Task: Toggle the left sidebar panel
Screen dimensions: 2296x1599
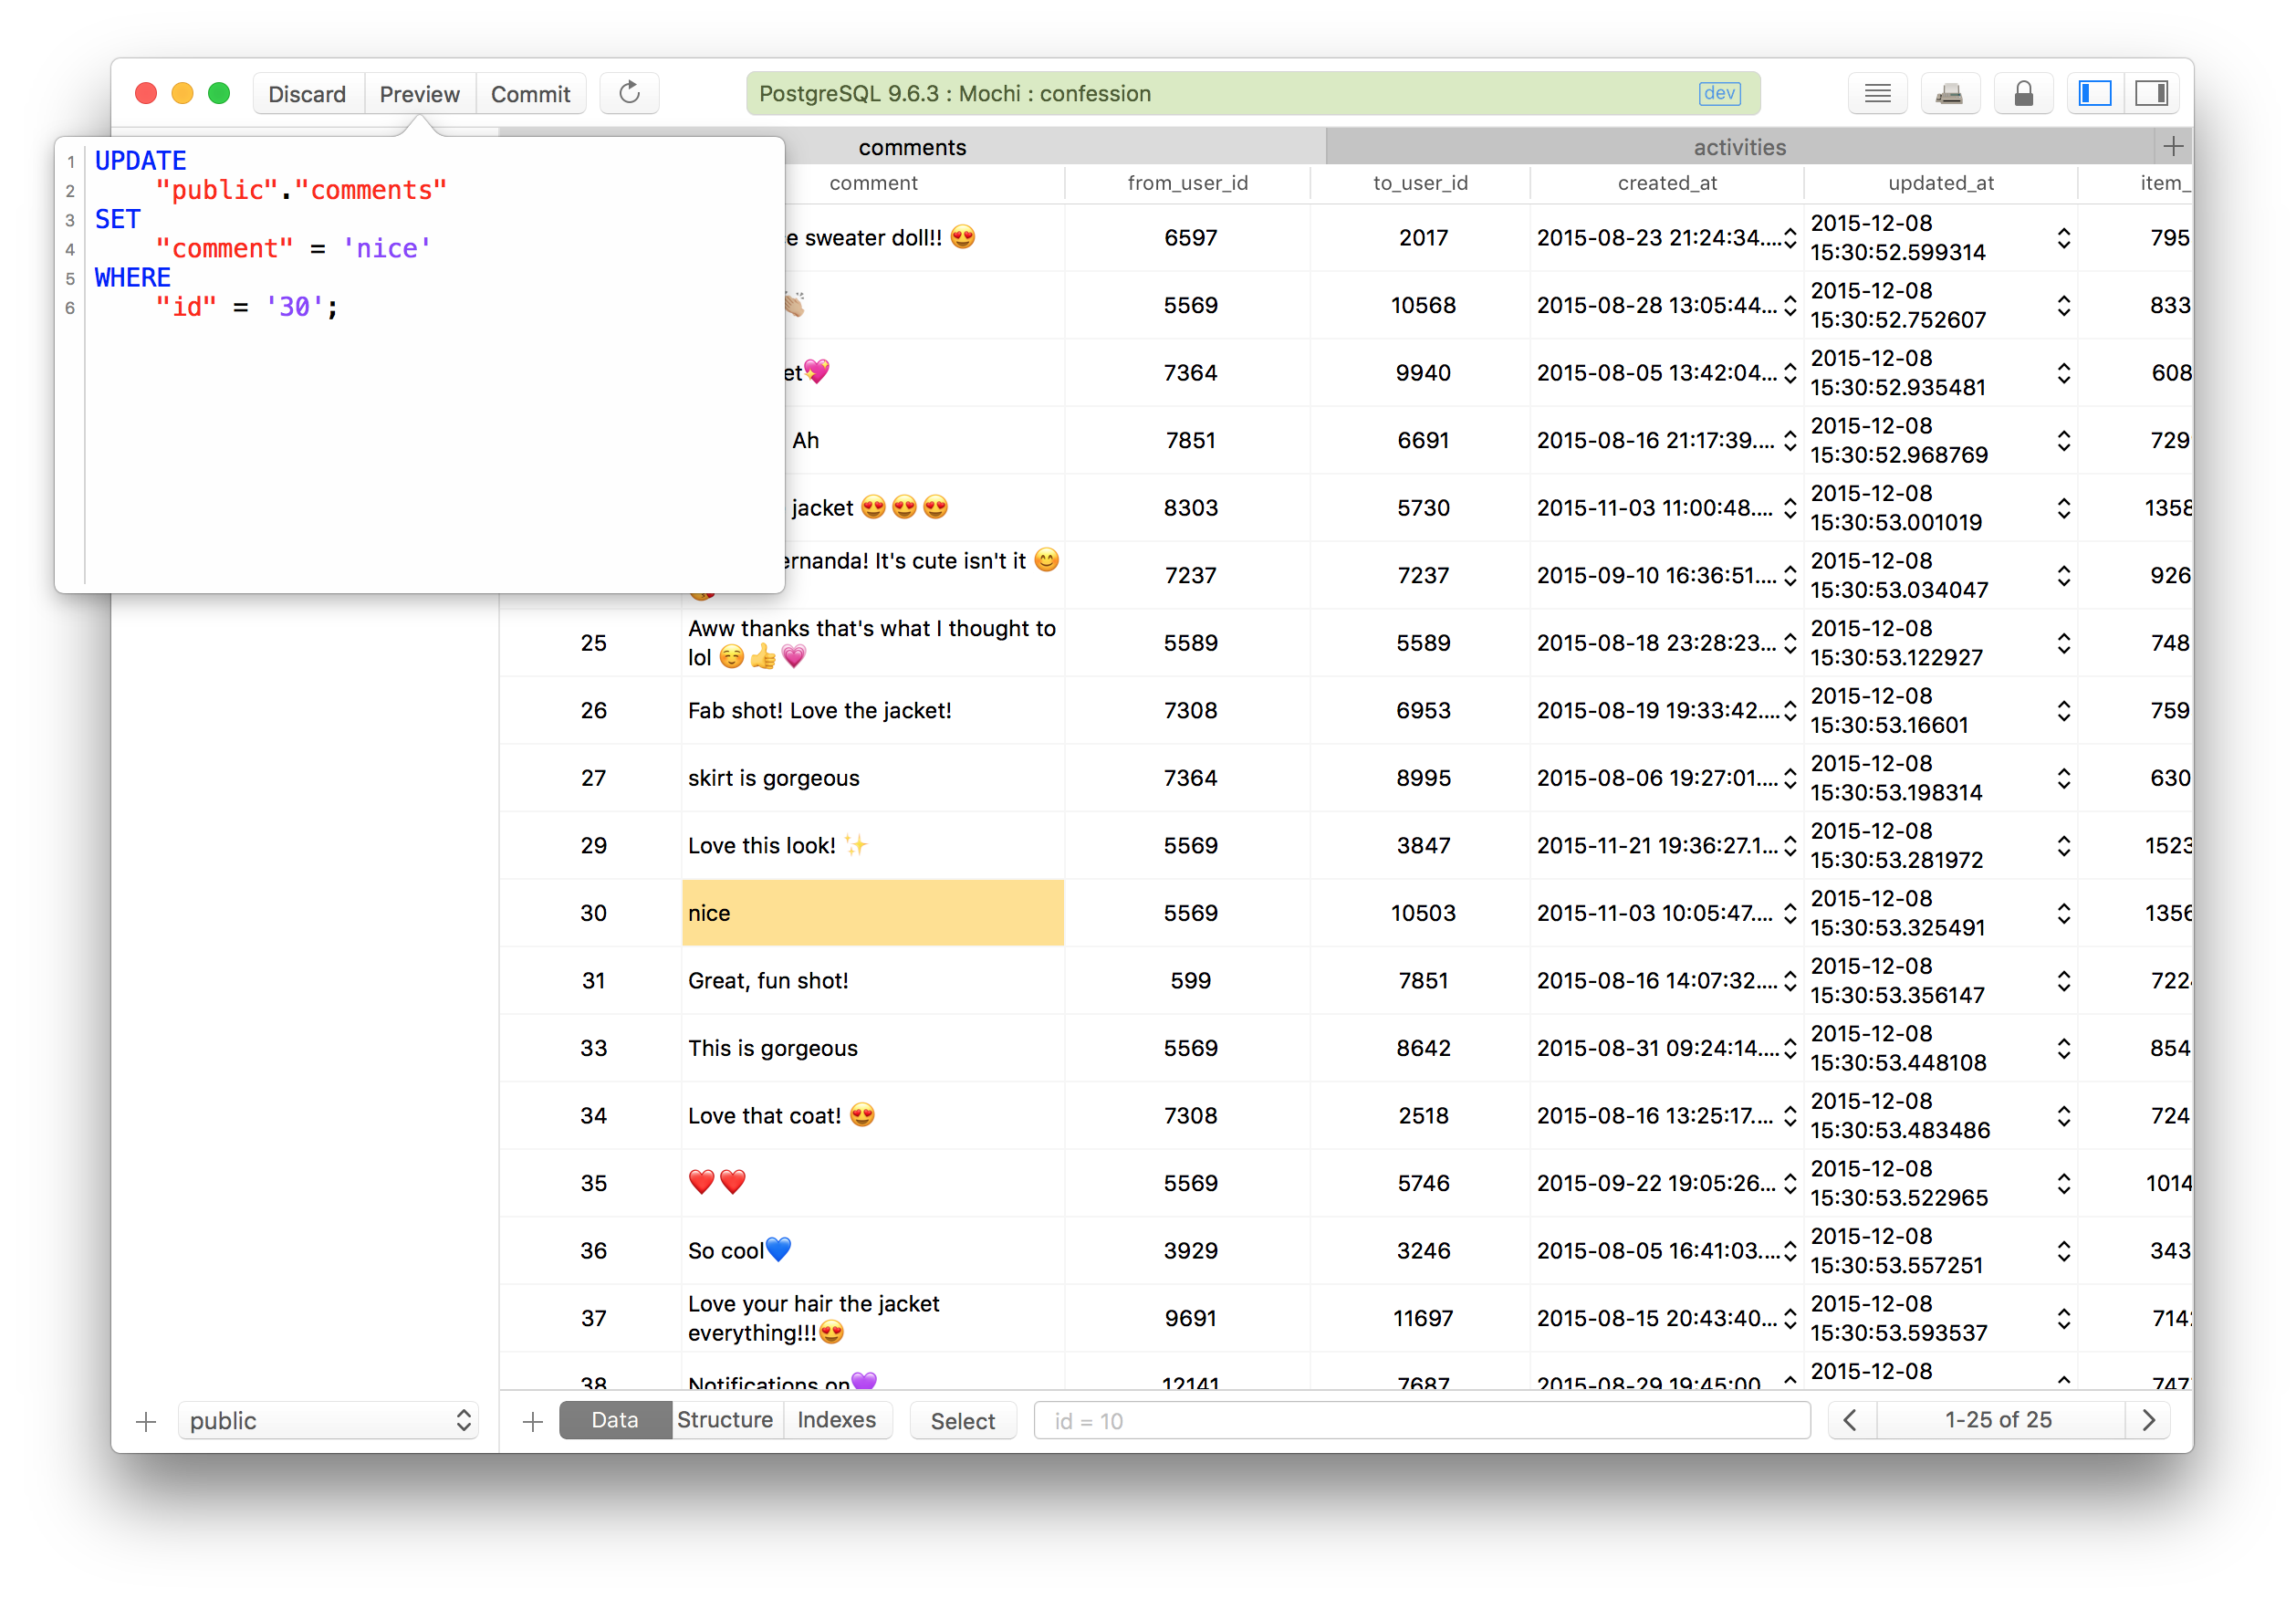Action: (x=2095, y=93)
